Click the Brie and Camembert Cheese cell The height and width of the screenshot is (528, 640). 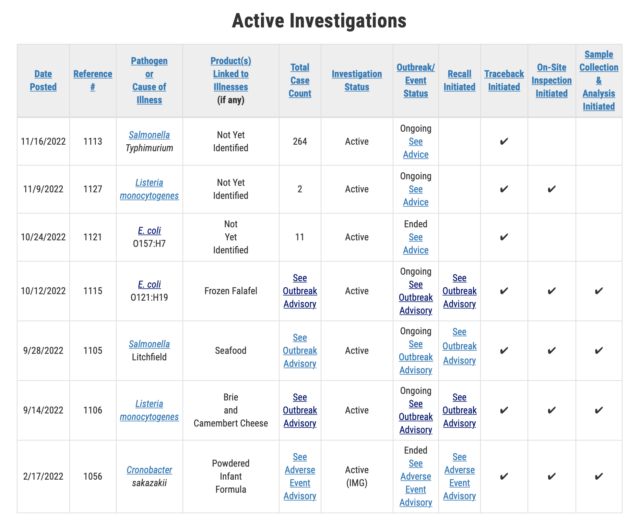coord(231,410)
